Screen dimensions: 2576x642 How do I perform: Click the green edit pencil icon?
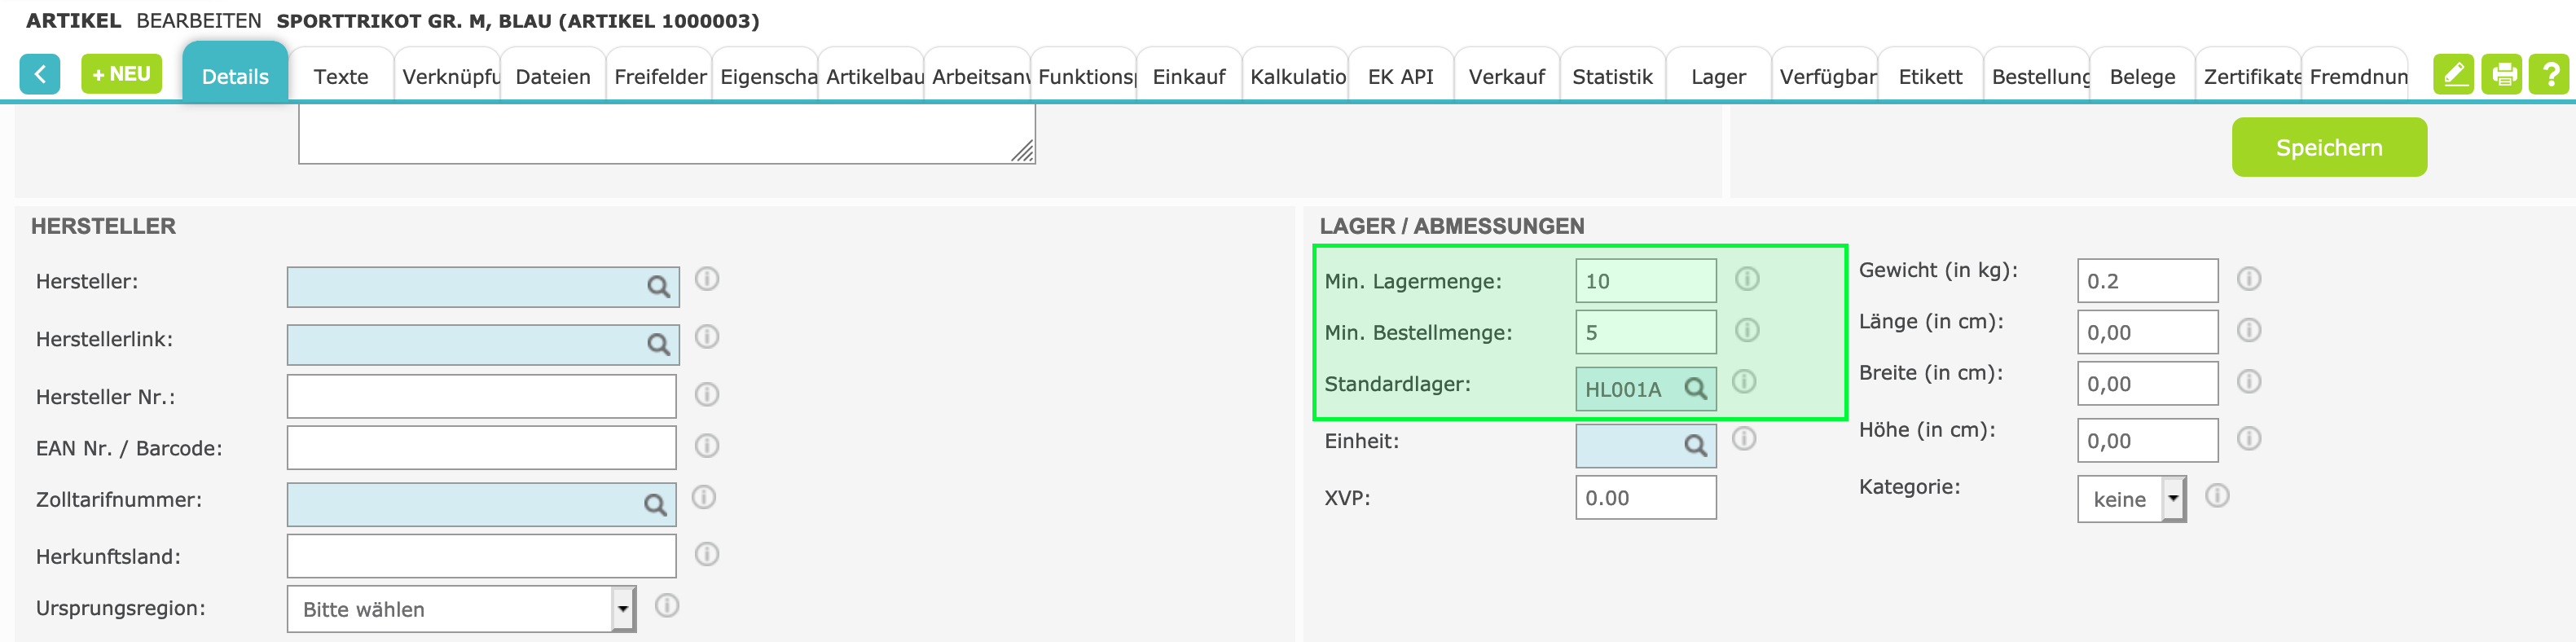click(2453, 75)
